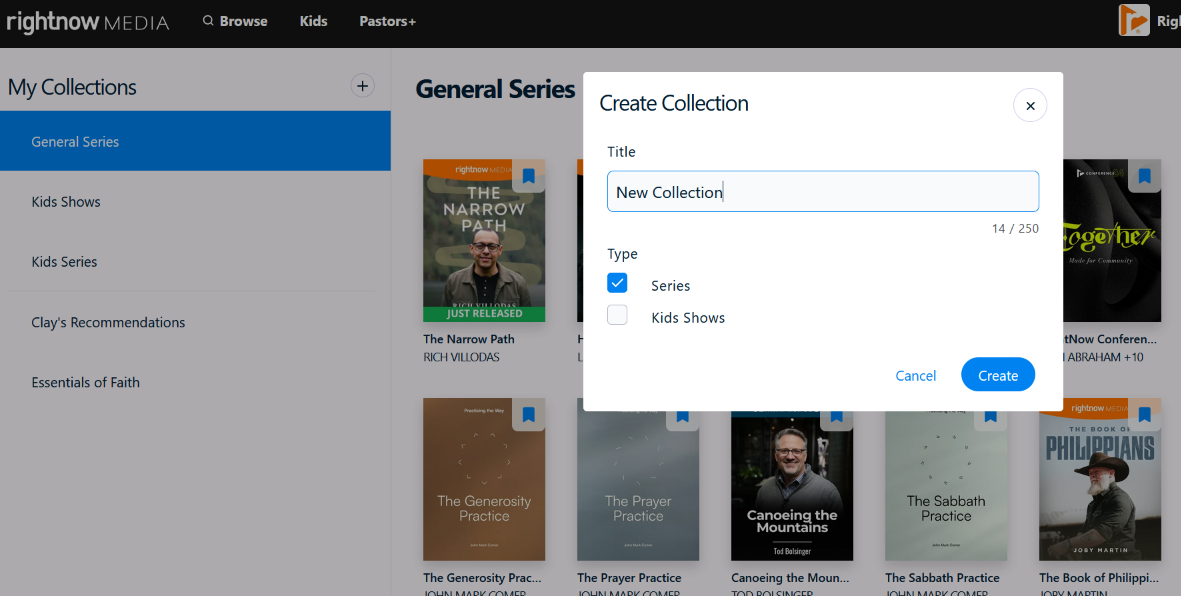1181x596 pixels.
Task: Toggle bookmark on Together conference poster
Action: (x=1144, y=176)
